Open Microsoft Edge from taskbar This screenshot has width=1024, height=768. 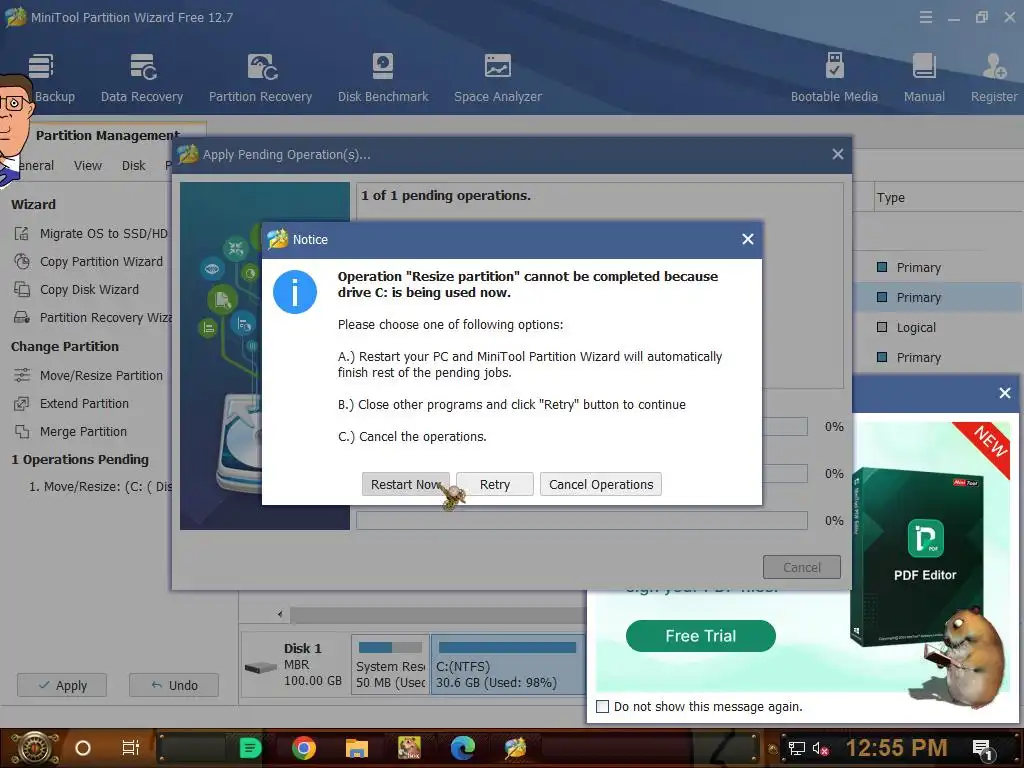click(462, 748)
